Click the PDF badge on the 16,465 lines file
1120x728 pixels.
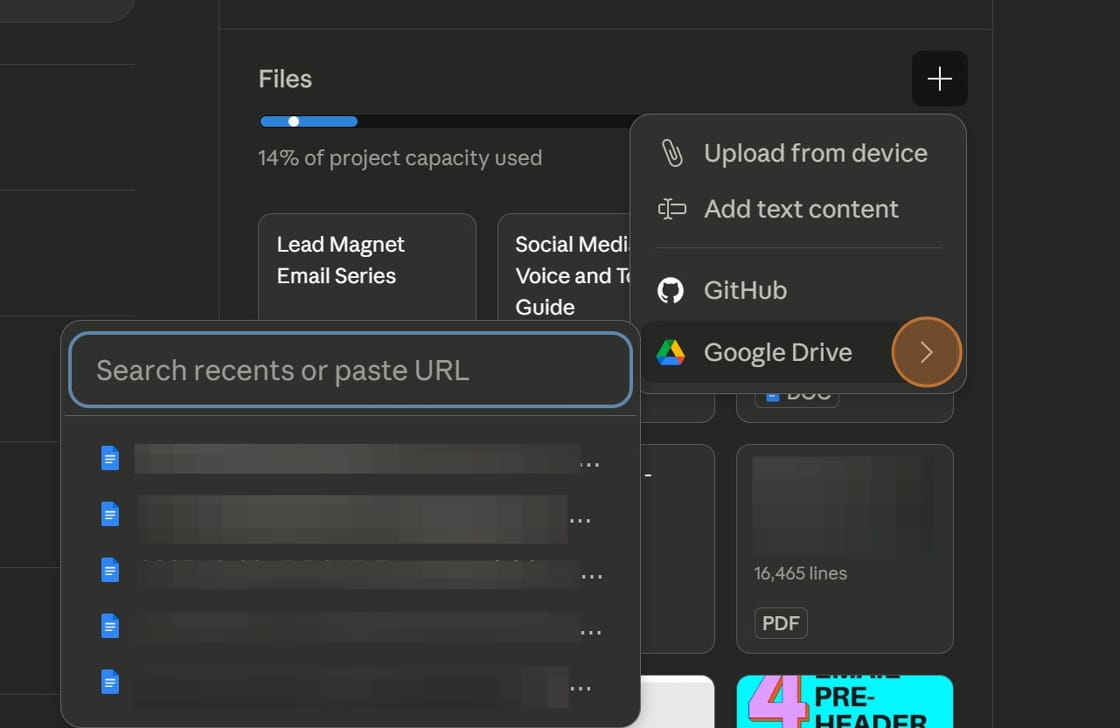click(780, 623)
